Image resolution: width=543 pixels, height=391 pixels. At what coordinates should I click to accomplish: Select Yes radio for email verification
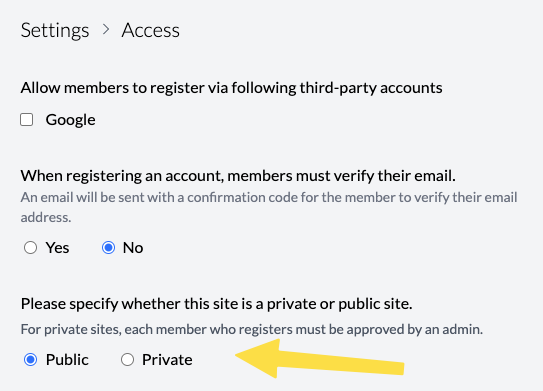(30, 248)
